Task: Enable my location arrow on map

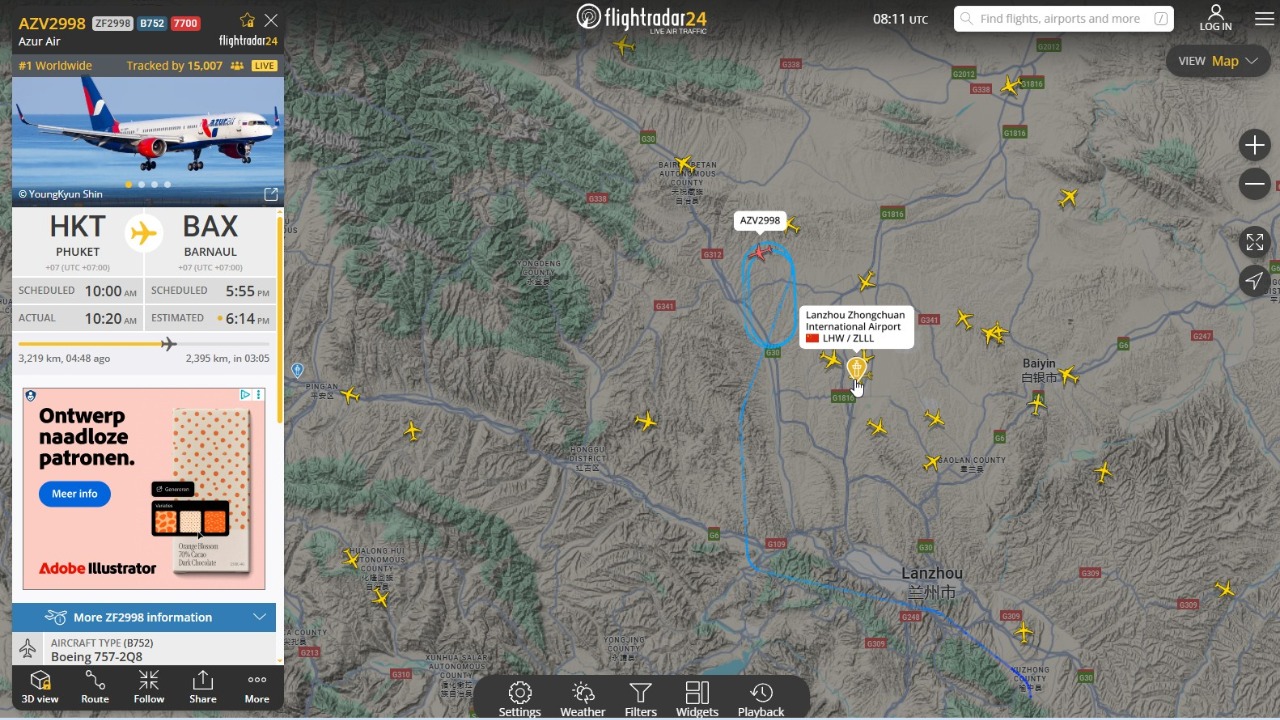Action: (x=1254, y=281)
